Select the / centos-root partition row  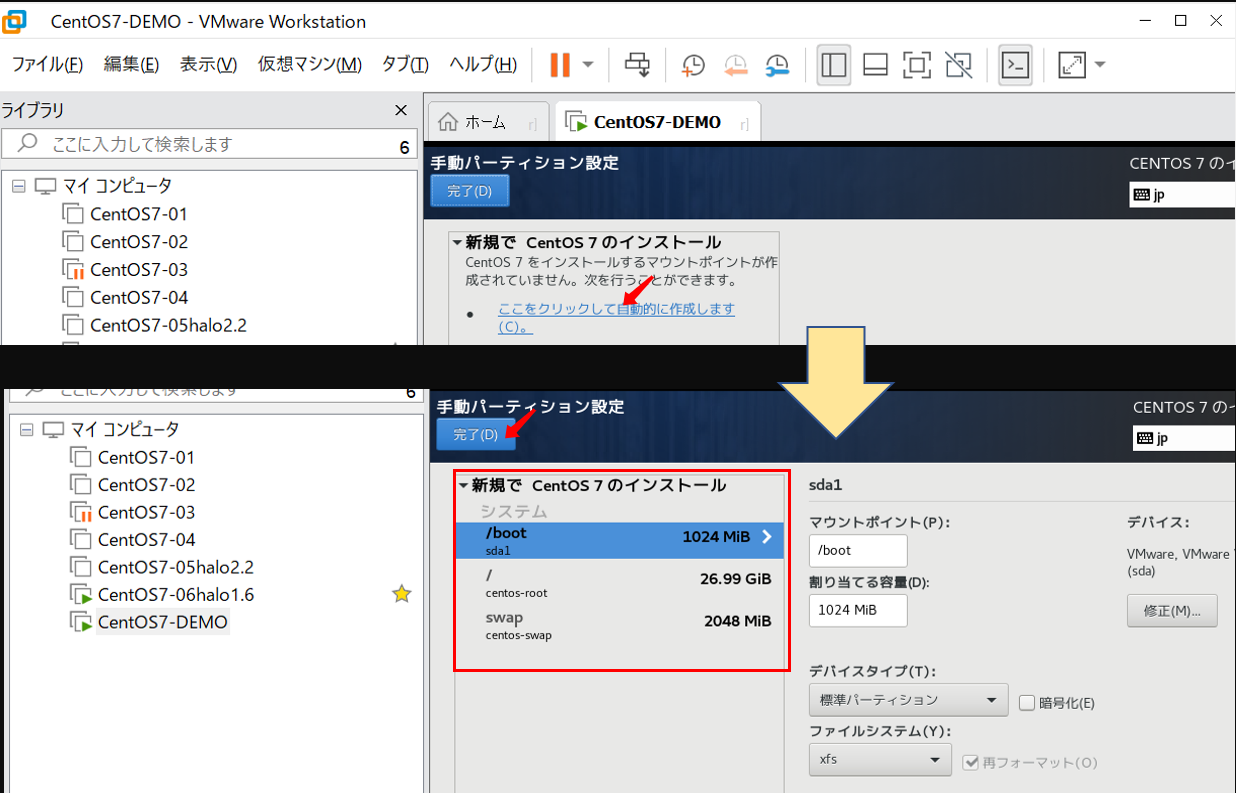tap(619, 583)
